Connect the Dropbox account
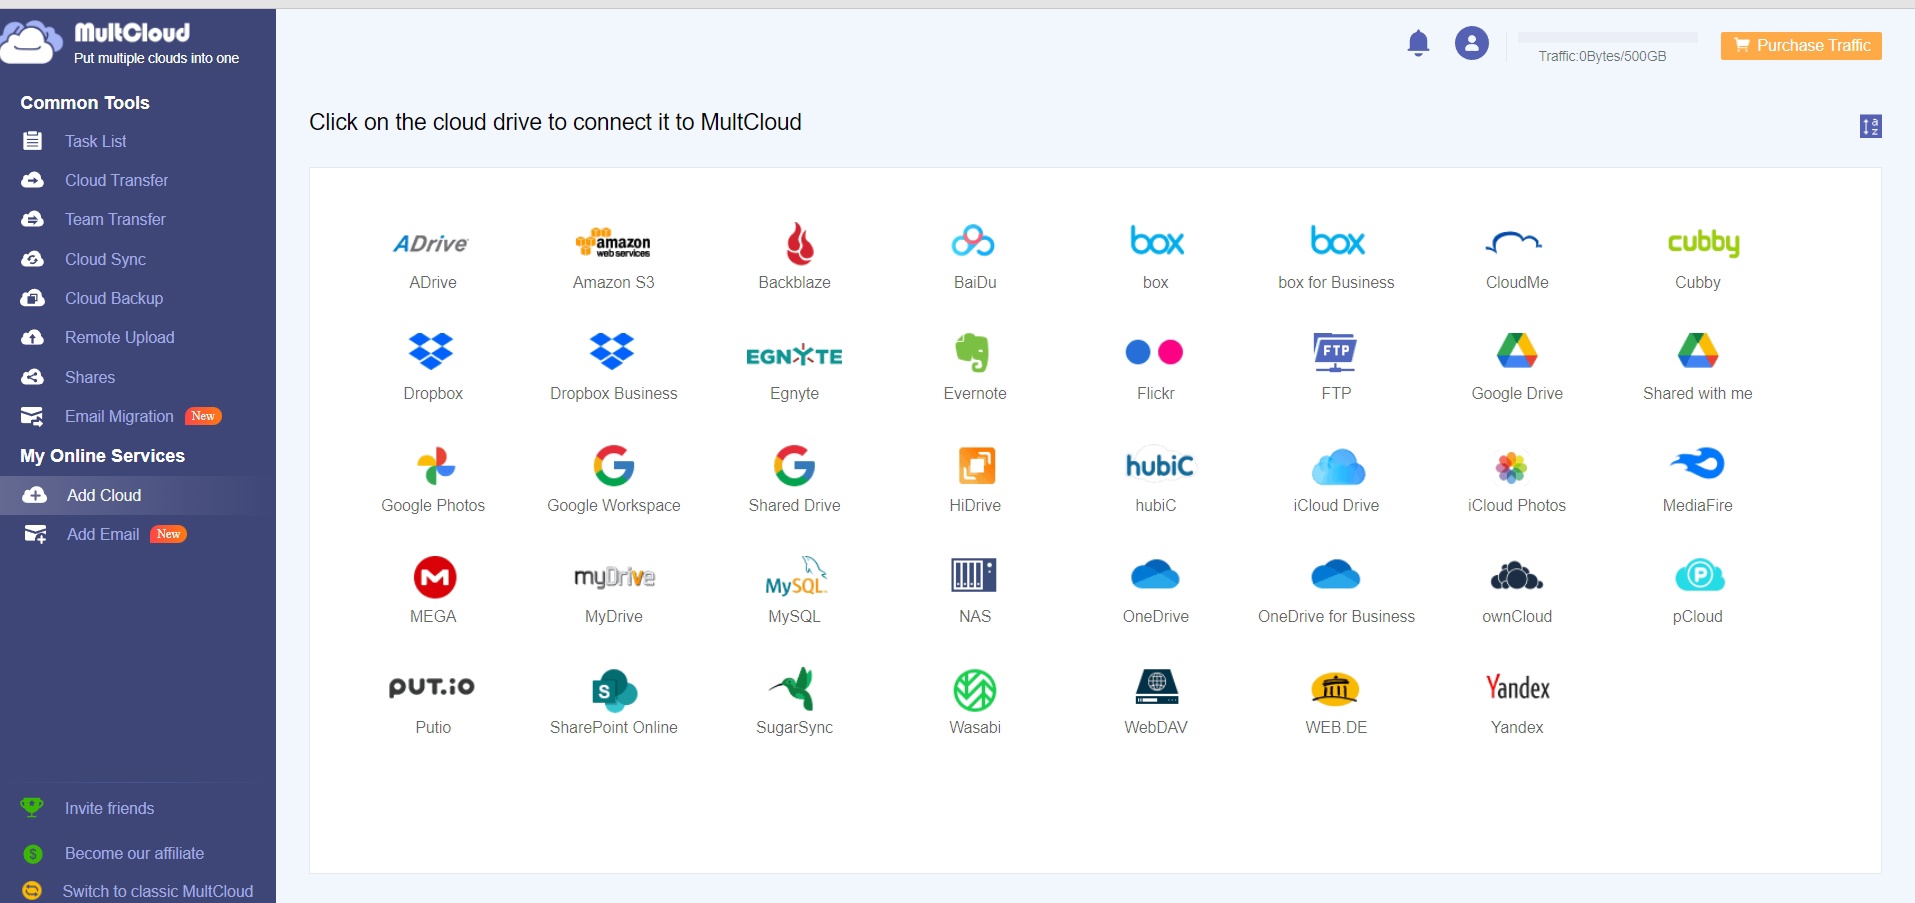 click(x=431, y=352)
